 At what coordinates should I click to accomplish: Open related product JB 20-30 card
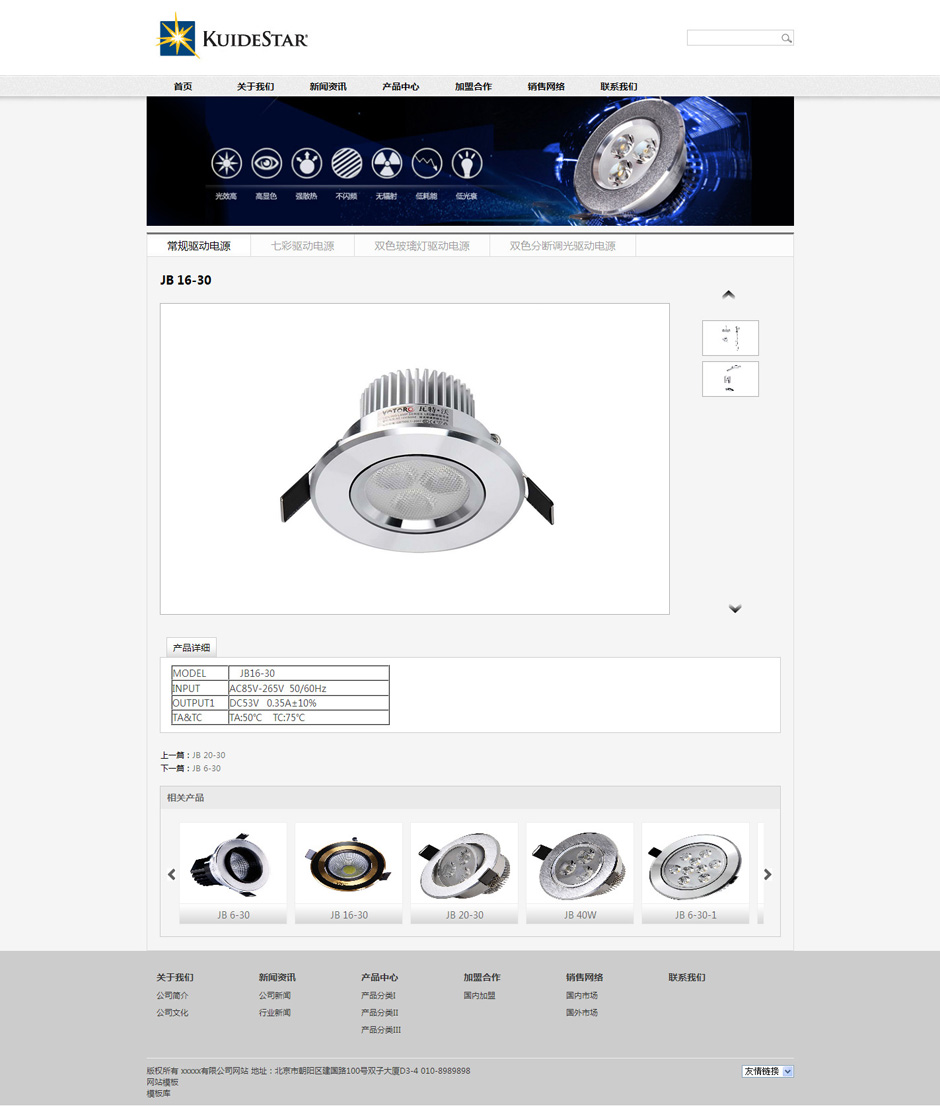coord(464,873)
